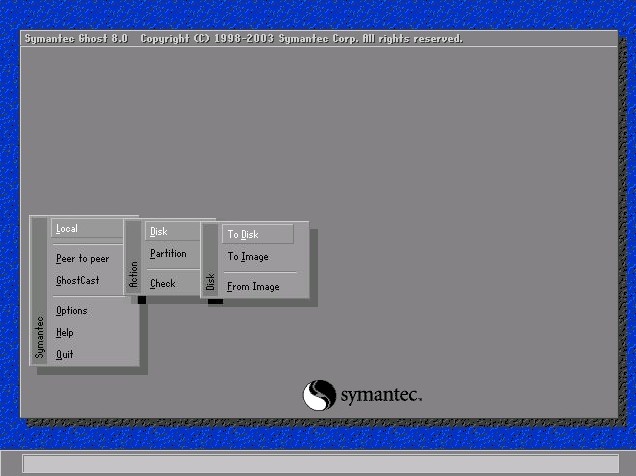This screenshot has height=476, width=636.
Task: Click the From Image option
Action: tap(254, 287)
